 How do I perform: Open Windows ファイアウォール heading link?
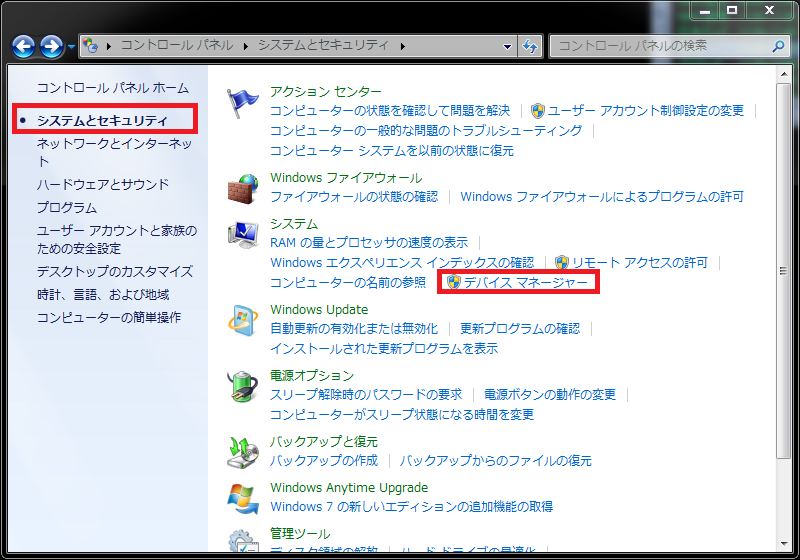coord(346,178)
